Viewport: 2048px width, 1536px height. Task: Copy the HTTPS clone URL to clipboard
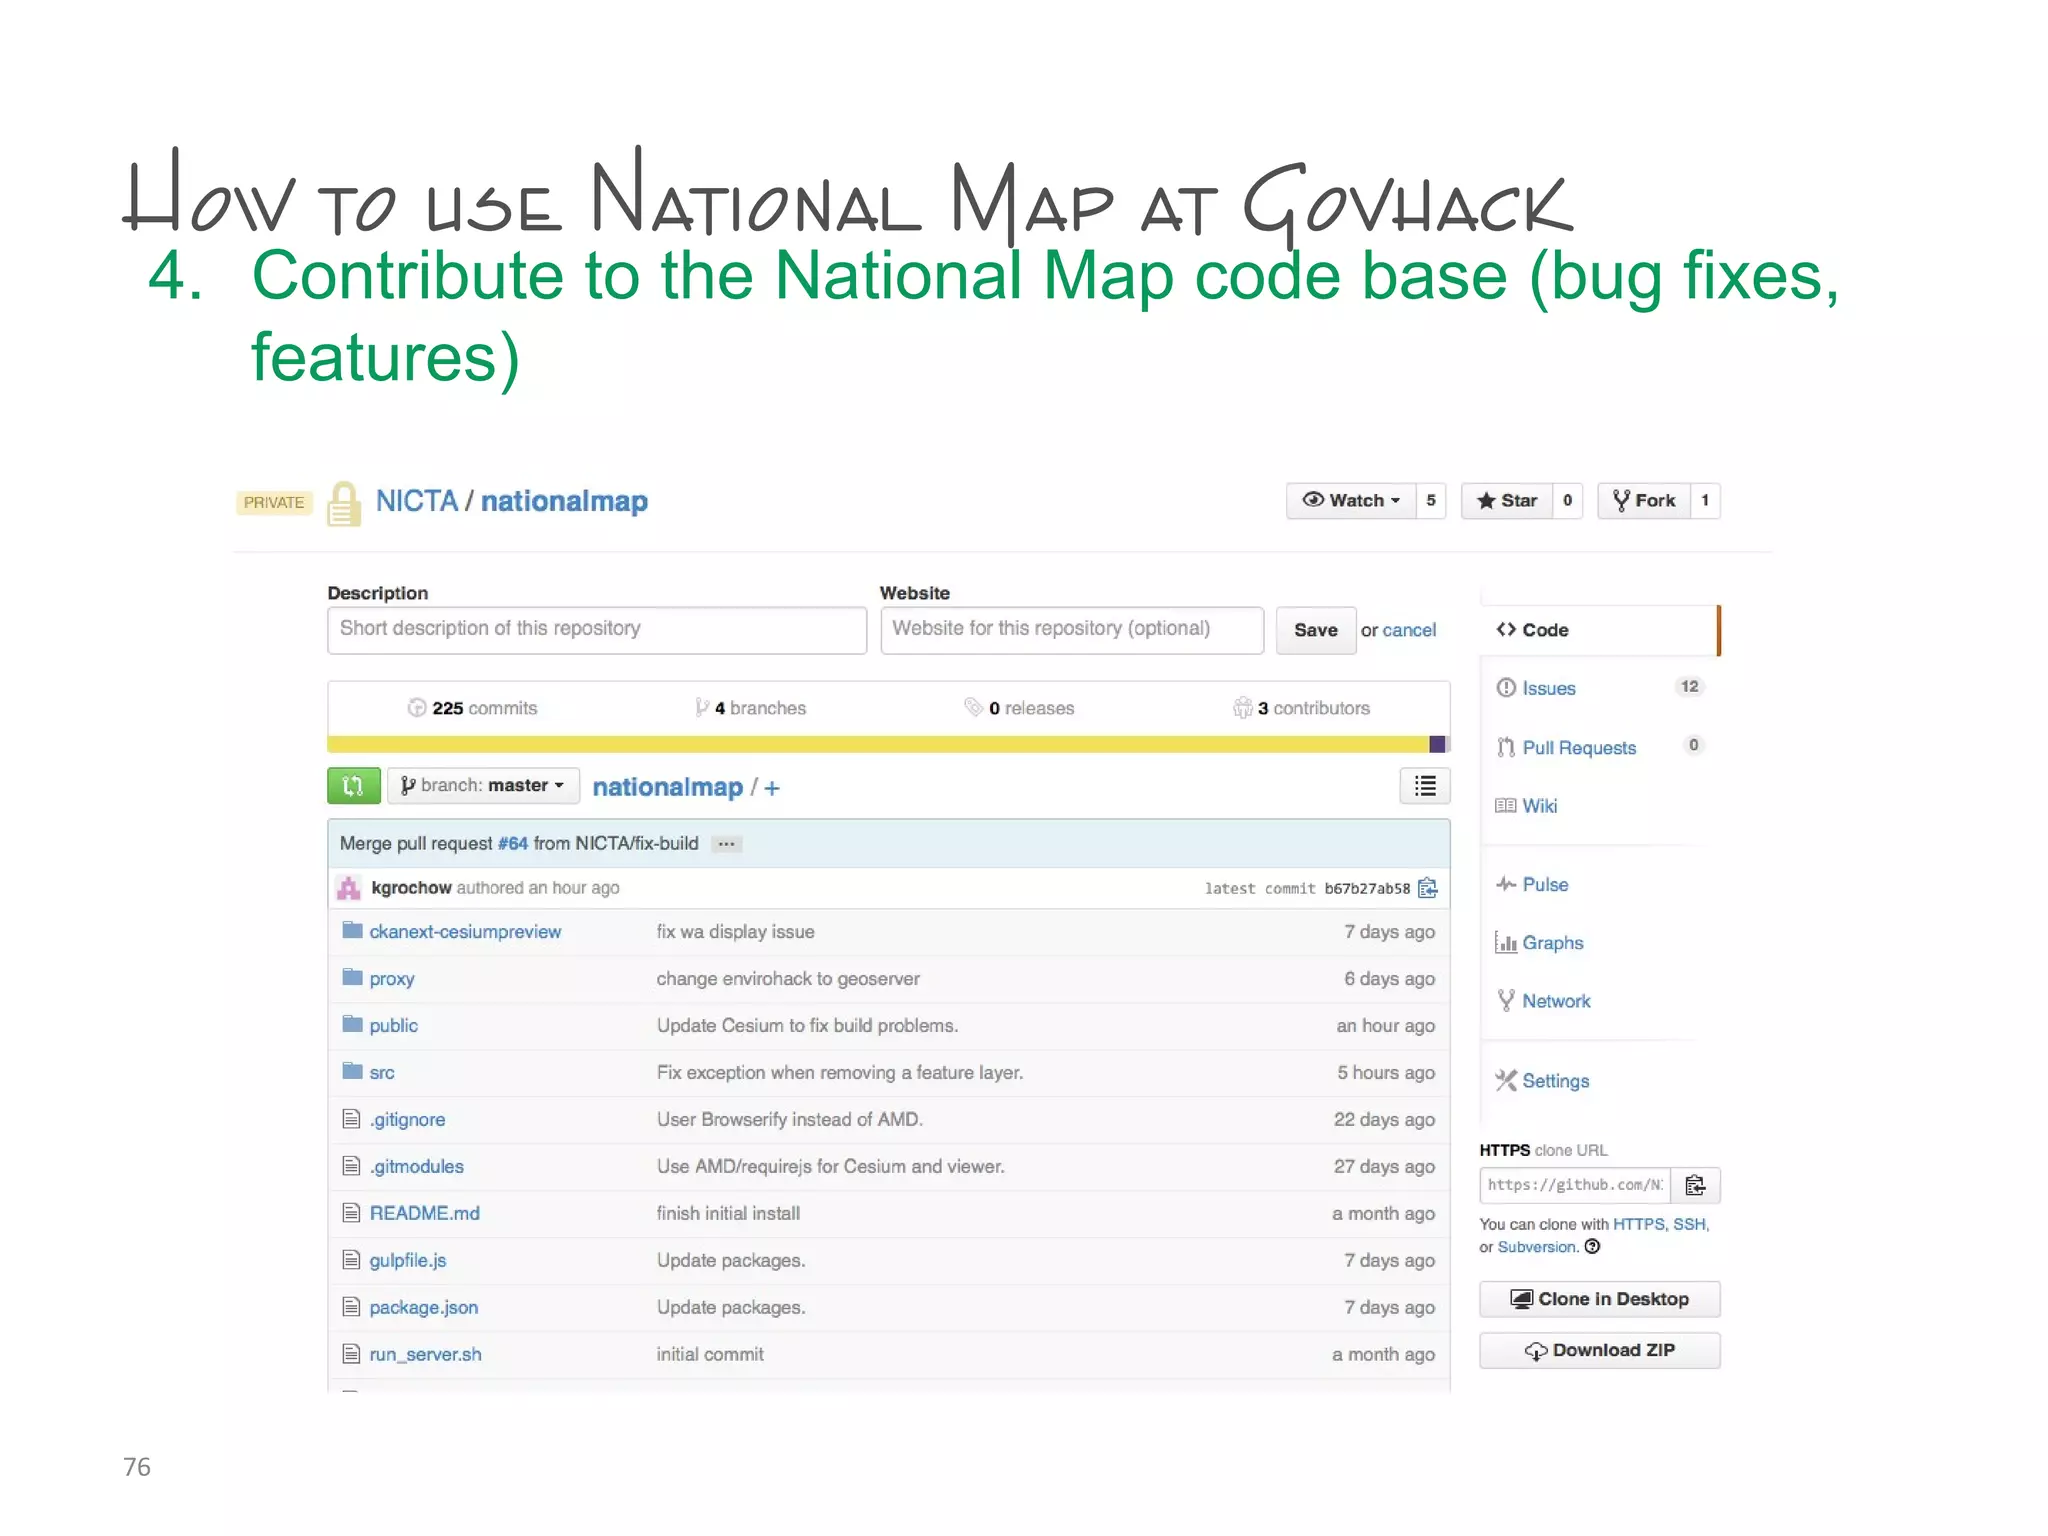(1695, 1185)
